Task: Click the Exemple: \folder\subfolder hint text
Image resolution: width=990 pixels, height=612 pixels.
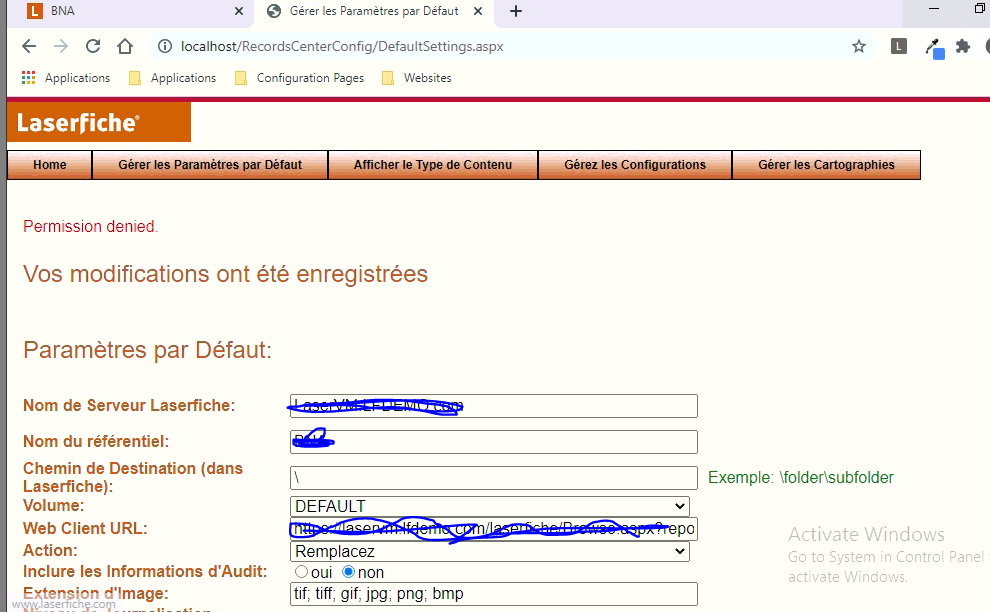Action: coord(801,477)
